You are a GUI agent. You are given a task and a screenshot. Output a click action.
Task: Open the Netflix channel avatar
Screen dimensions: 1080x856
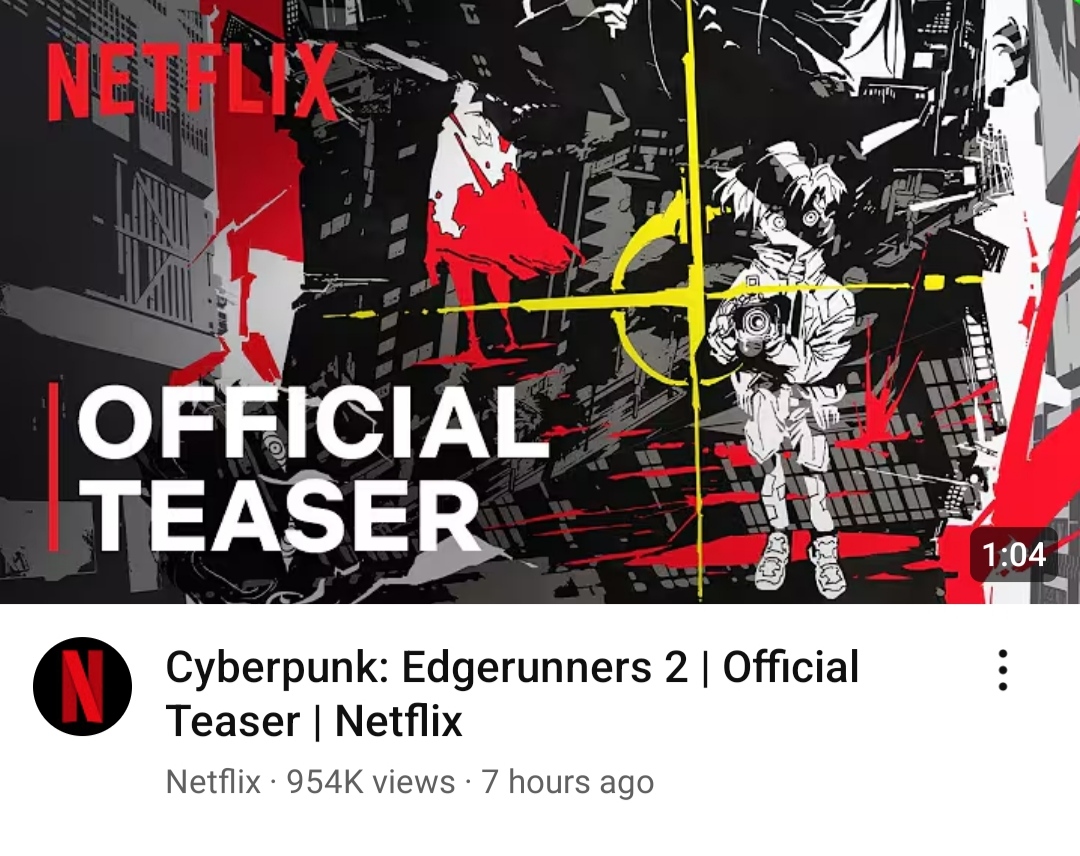coord(83,686)
